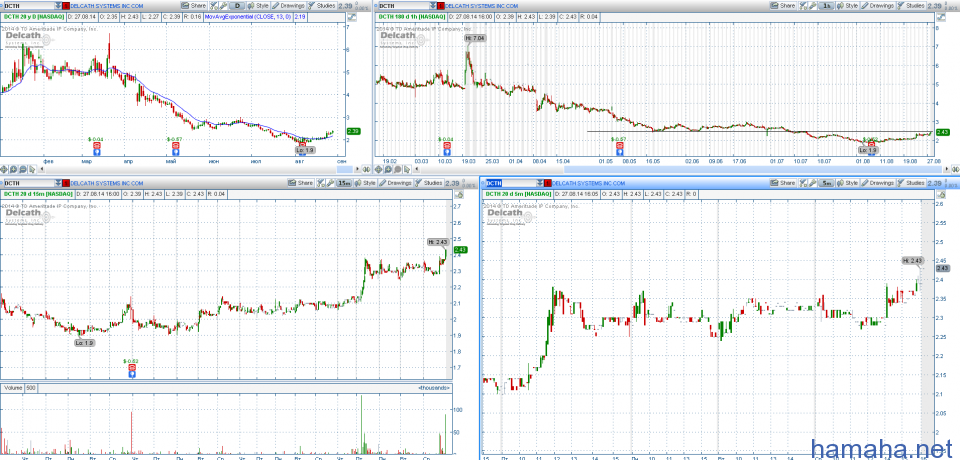This screenshot has width=960, height=460.
Task: Click symbol input field of 5m chart
Action: coord(511,183)
